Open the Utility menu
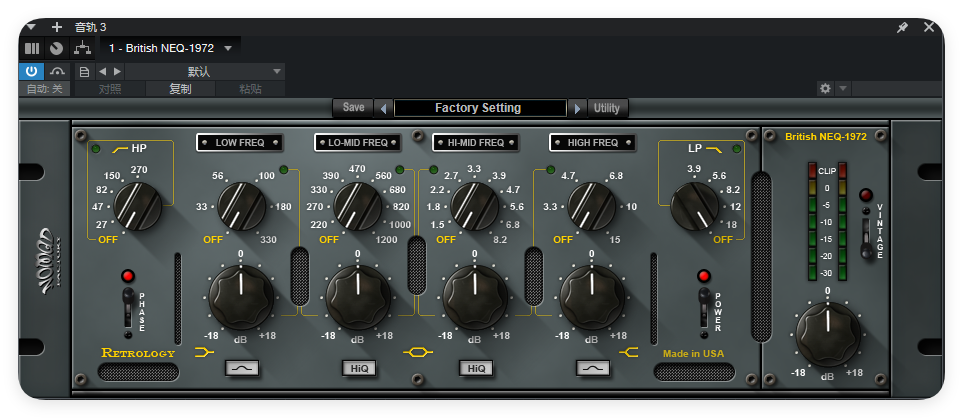This screenshot has width=963, height=418. click(607, 108)
